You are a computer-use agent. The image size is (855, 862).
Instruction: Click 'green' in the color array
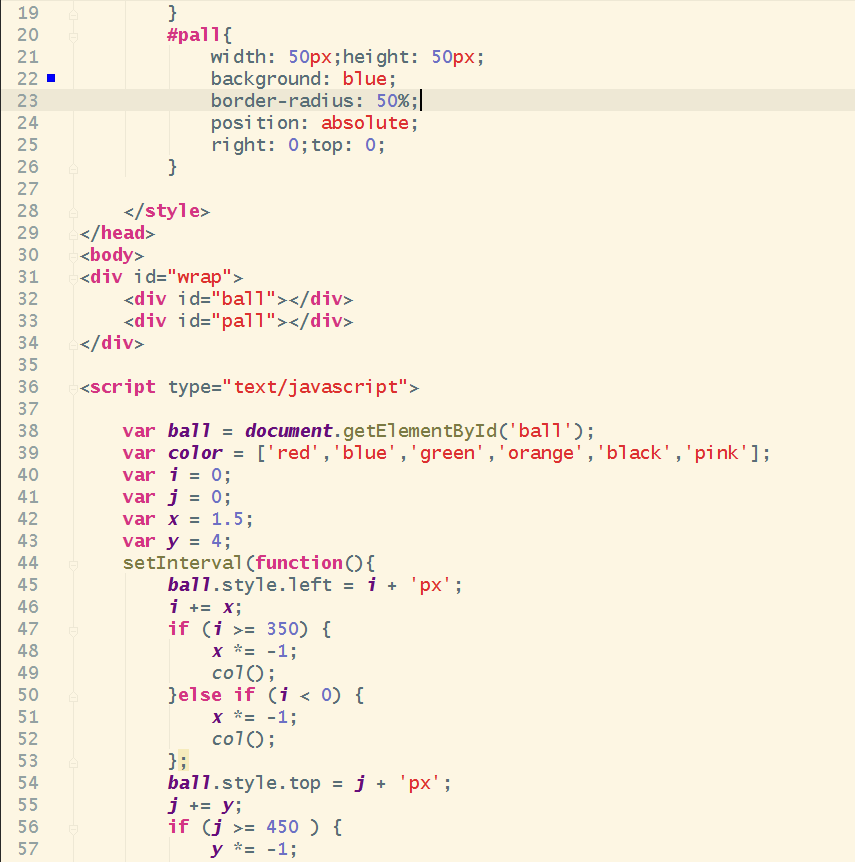tap(447, 453)
